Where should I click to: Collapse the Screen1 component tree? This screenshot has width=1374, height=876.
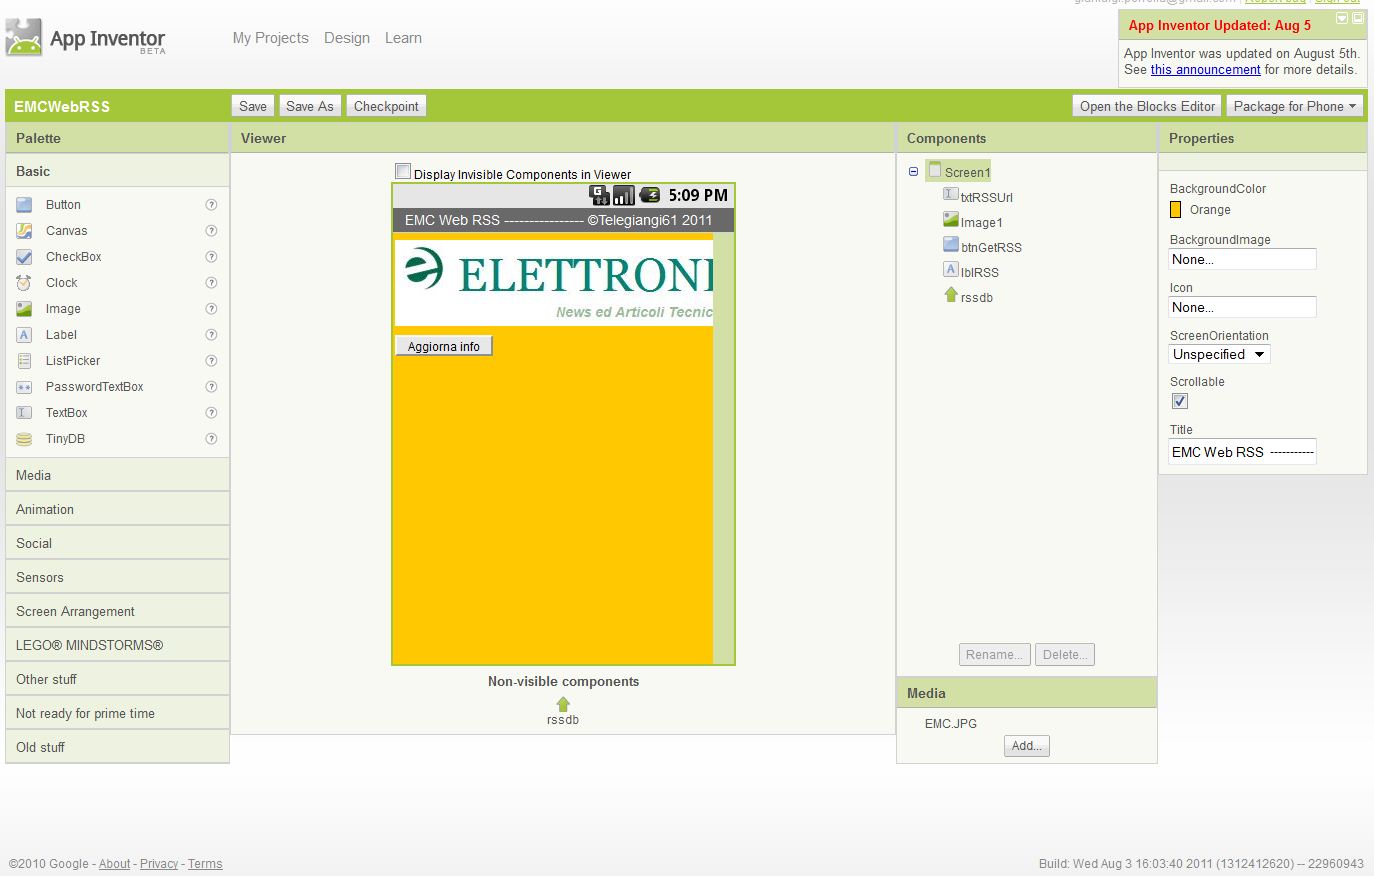tap(913, 172)
